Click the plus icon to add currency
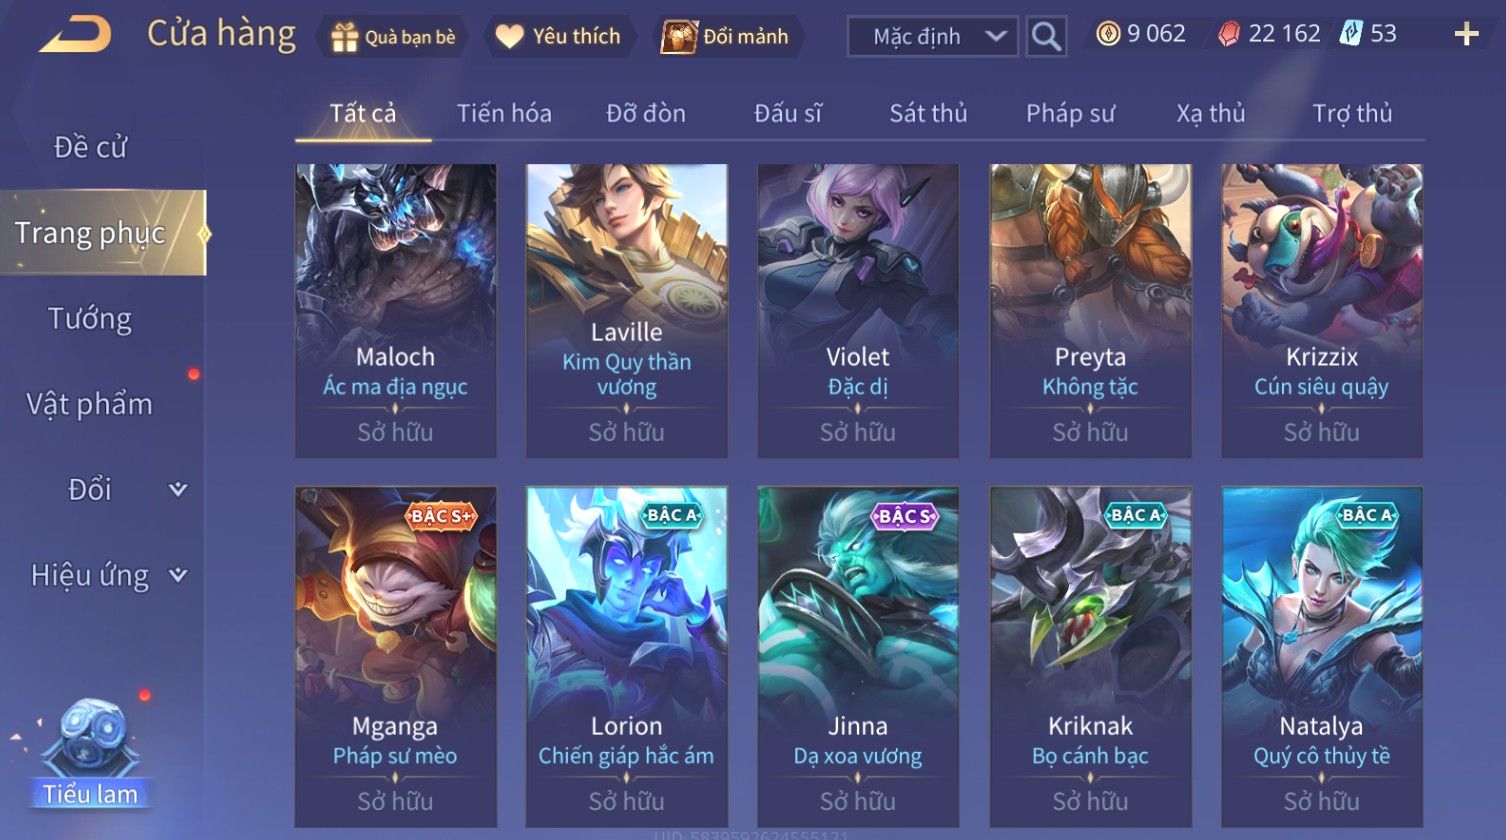 coord(1466,35)
